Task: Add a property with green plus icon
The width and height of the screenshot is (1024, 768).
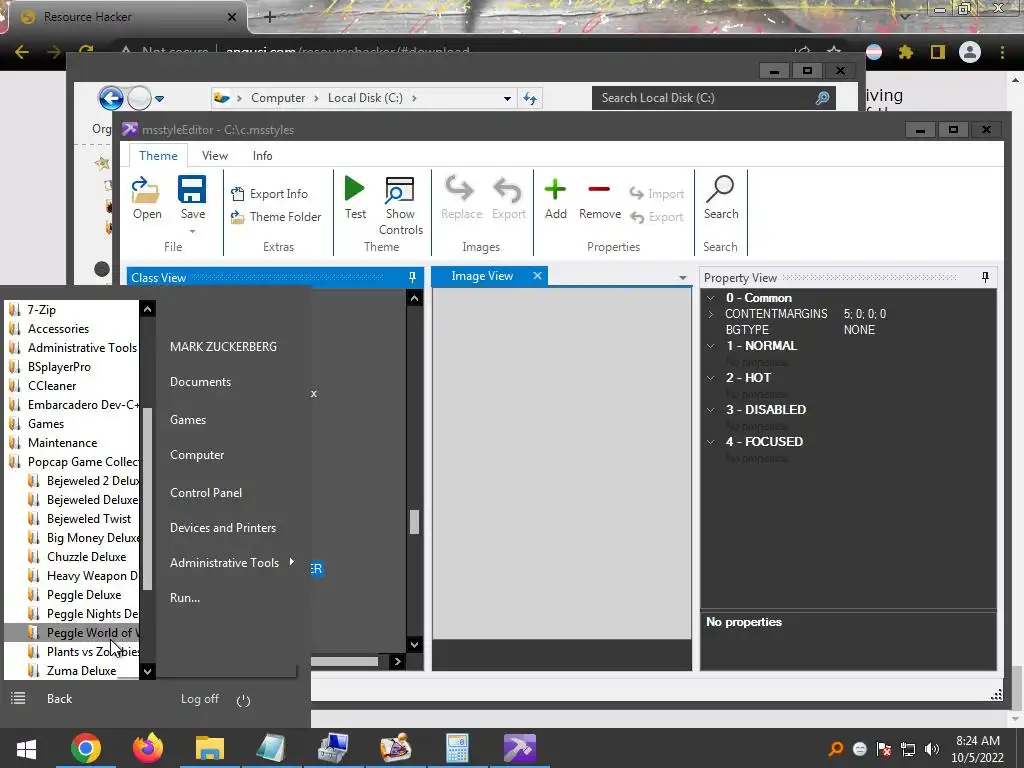Action: tap(555, 189)
